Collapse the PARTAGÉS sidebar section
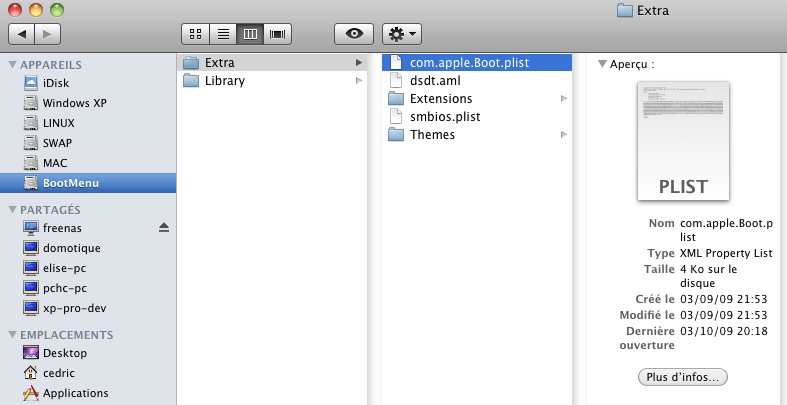The height and width of the screenshot is (405, 787). [x=12, y=210]
